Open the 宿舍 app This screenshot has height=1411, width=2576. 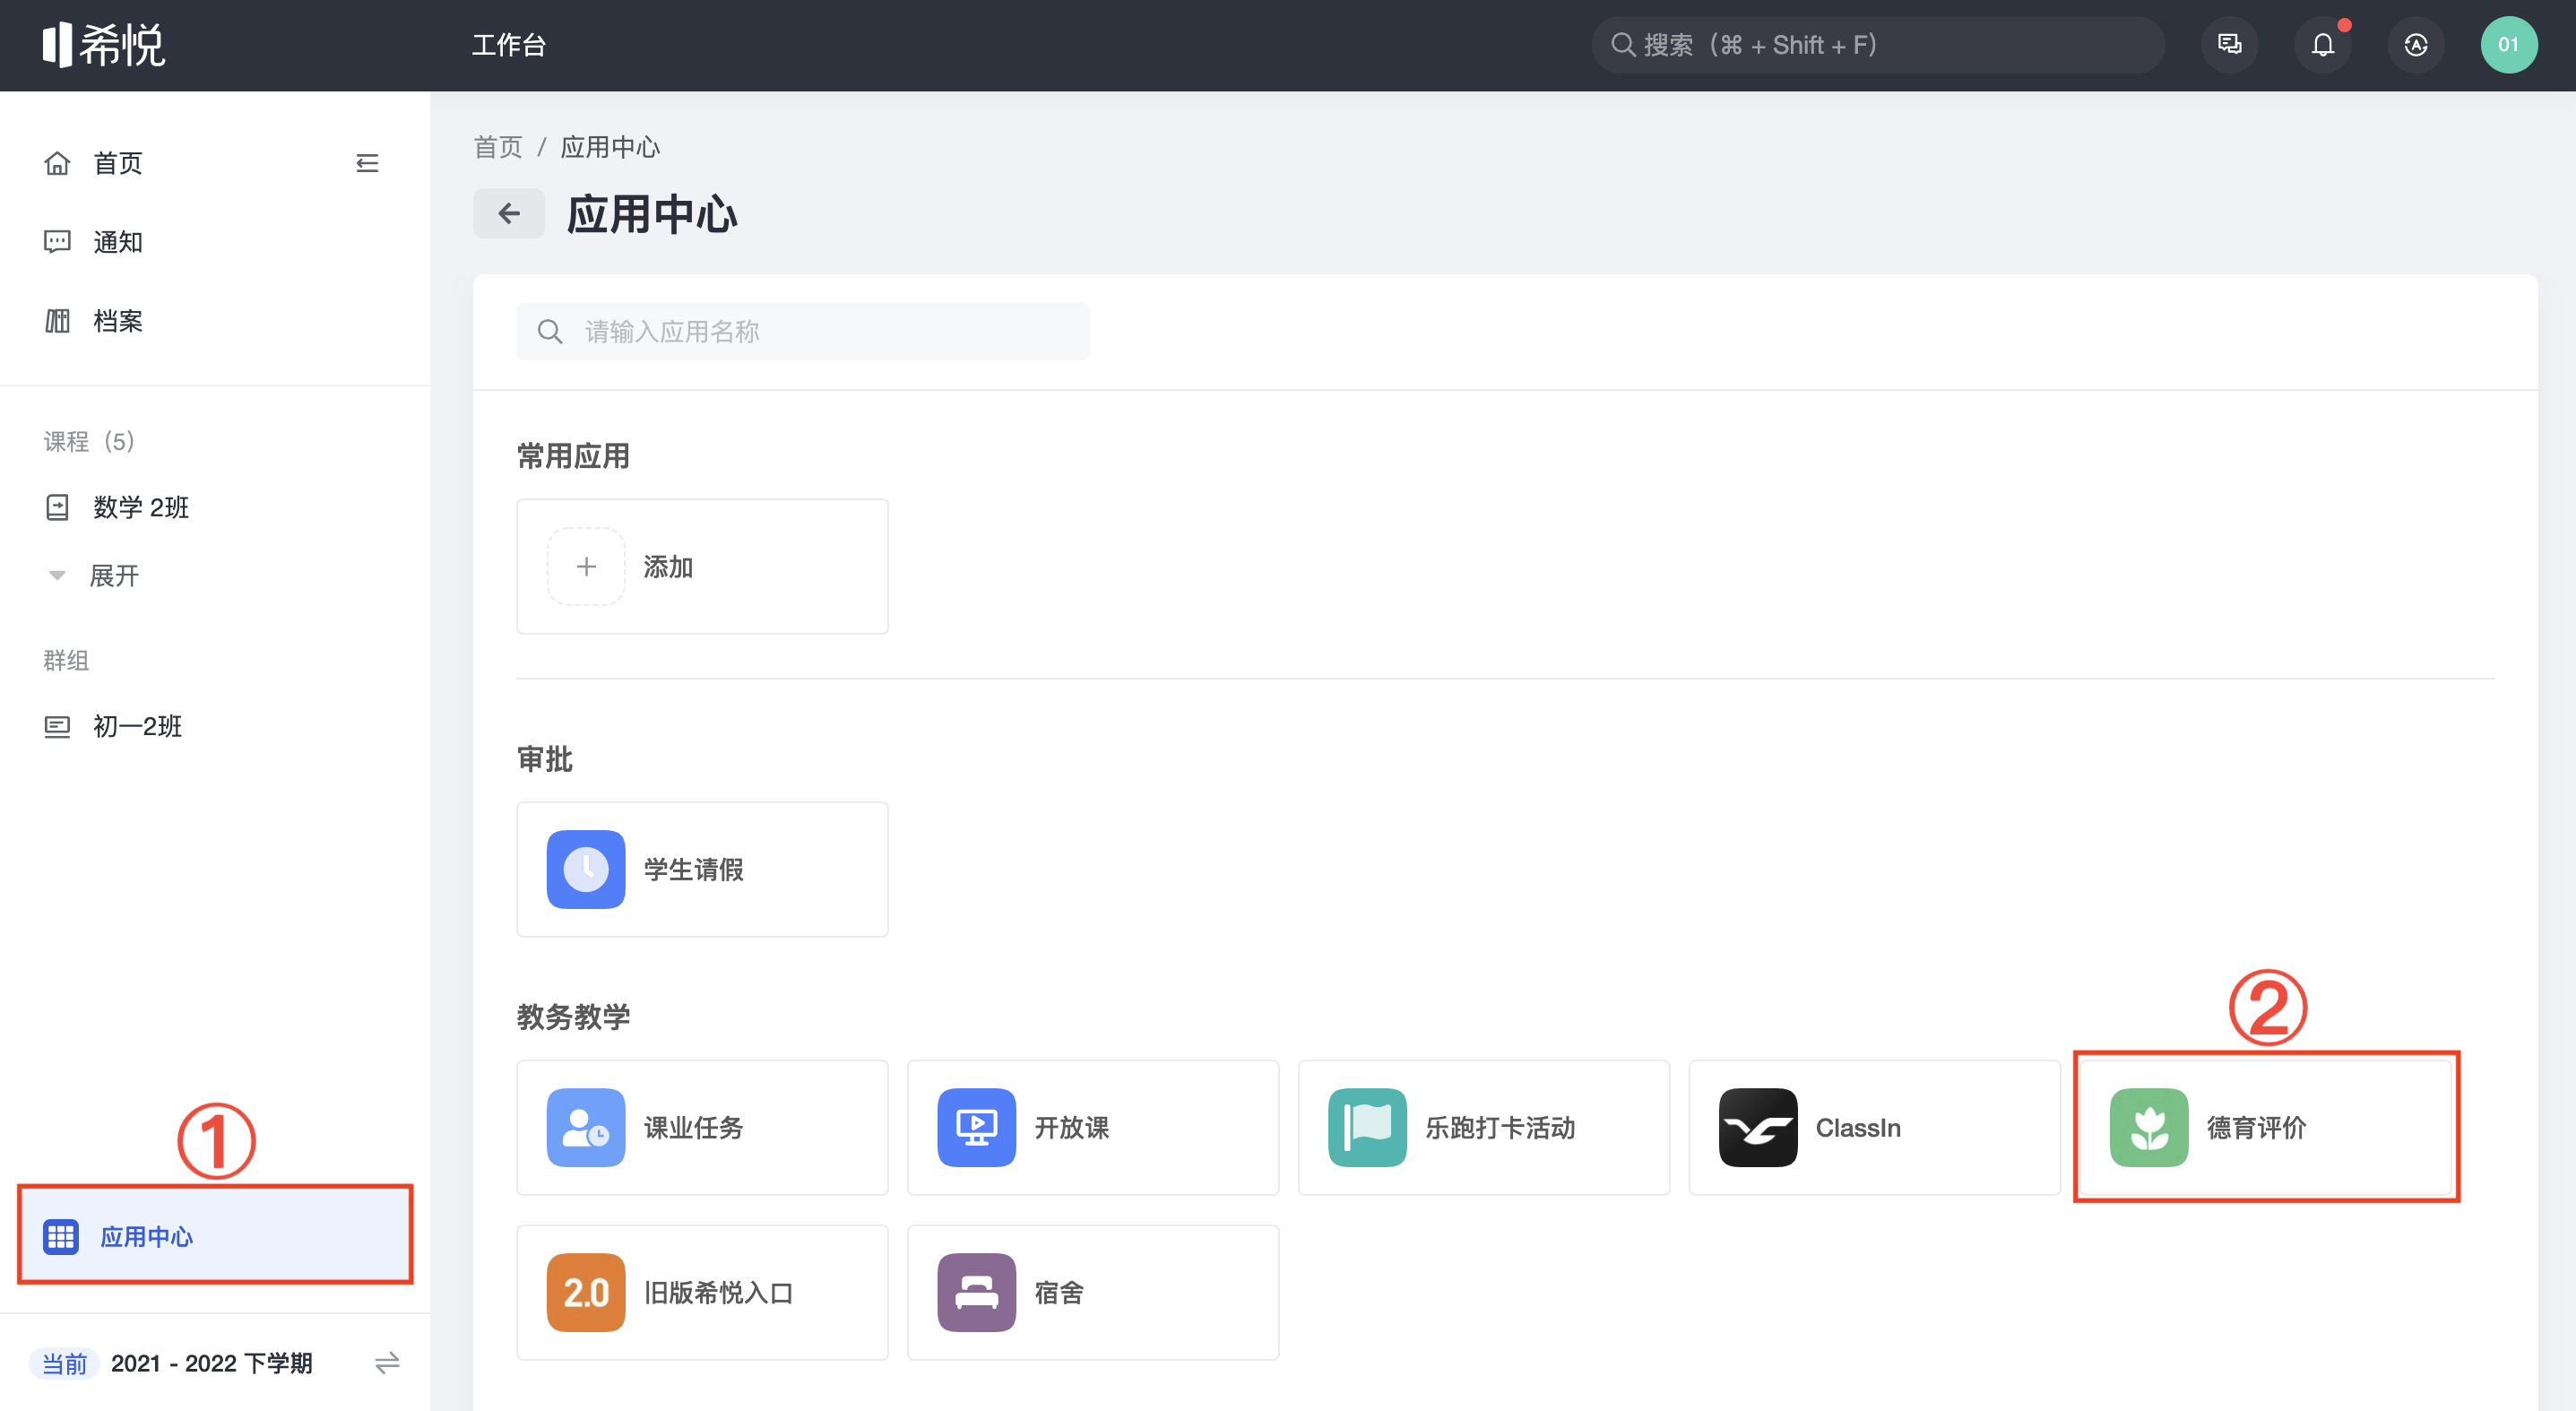click(x=1093, y=1293)
